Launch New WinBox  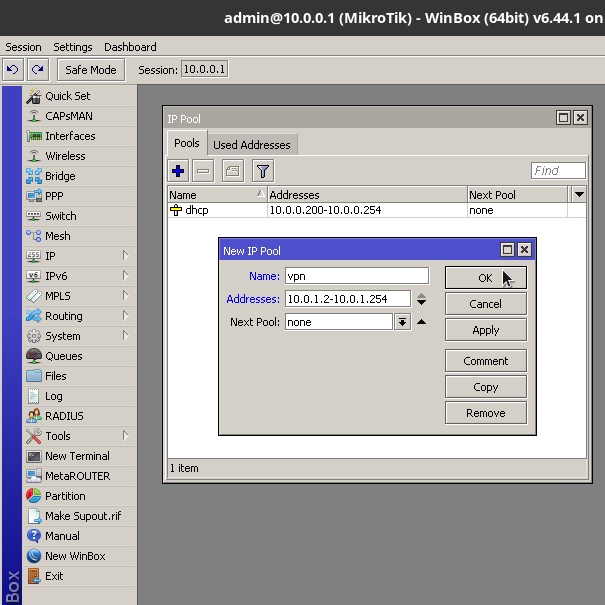point(80,556)
